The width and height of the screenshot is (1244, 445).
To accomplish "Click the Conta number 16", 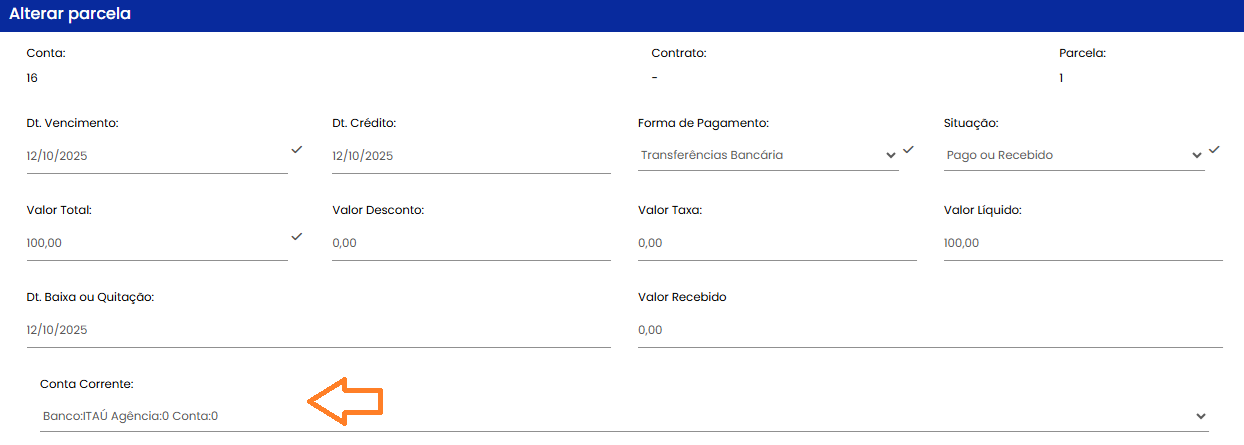I will click(33, 78).
